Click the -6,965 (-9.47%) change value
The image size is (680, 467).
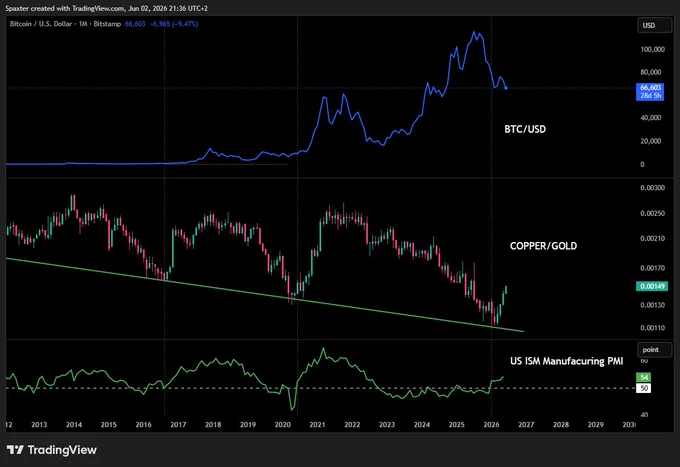(173, 24)
